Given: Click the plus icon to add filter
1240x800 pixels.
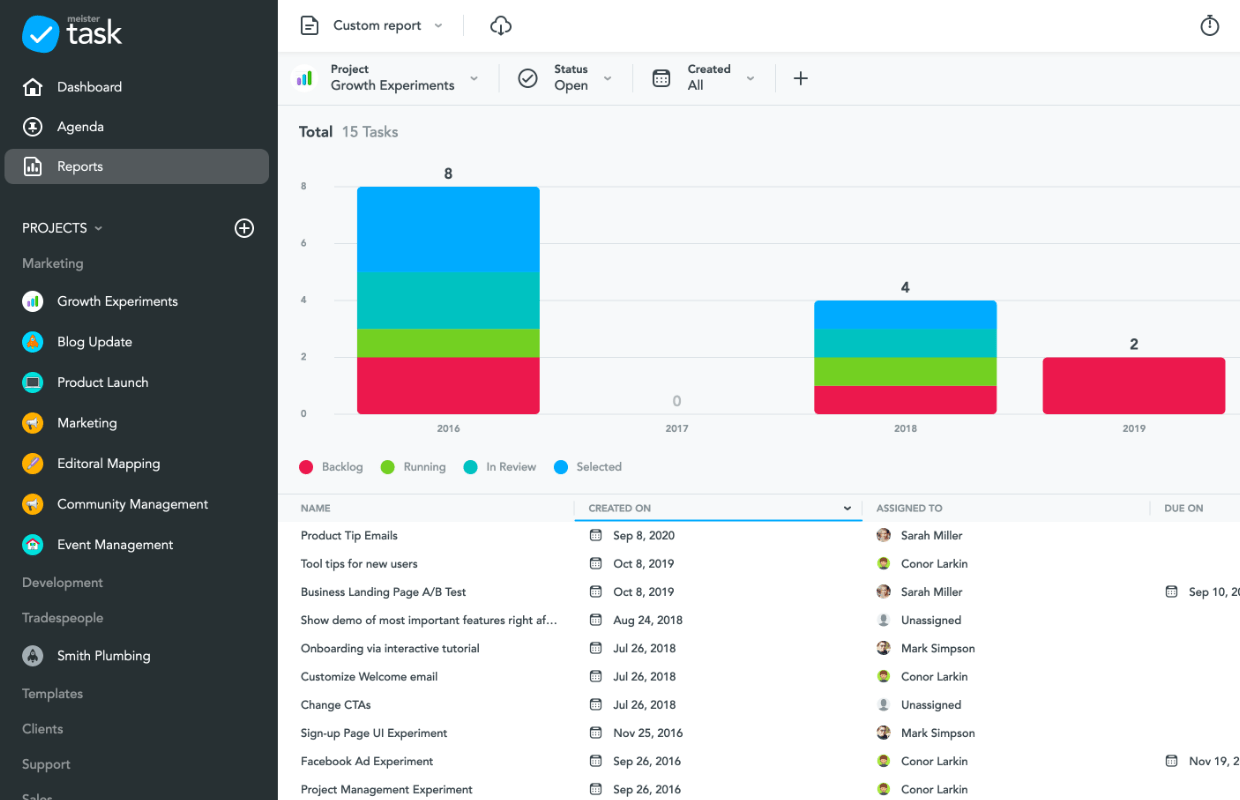Looking at the screenshot, I should (x=800, y=78).
